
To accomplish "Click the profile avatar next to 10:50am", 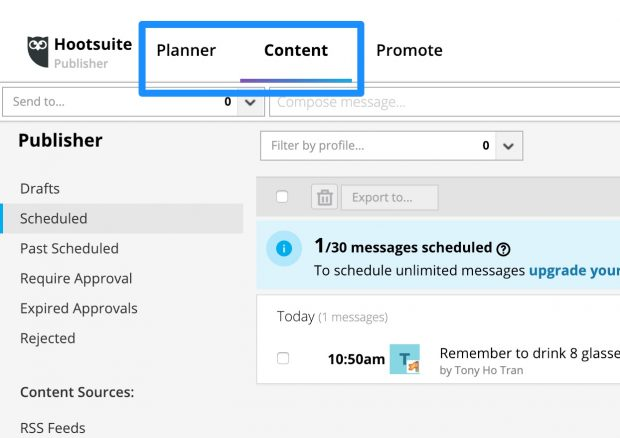I will tap(405, 359).
